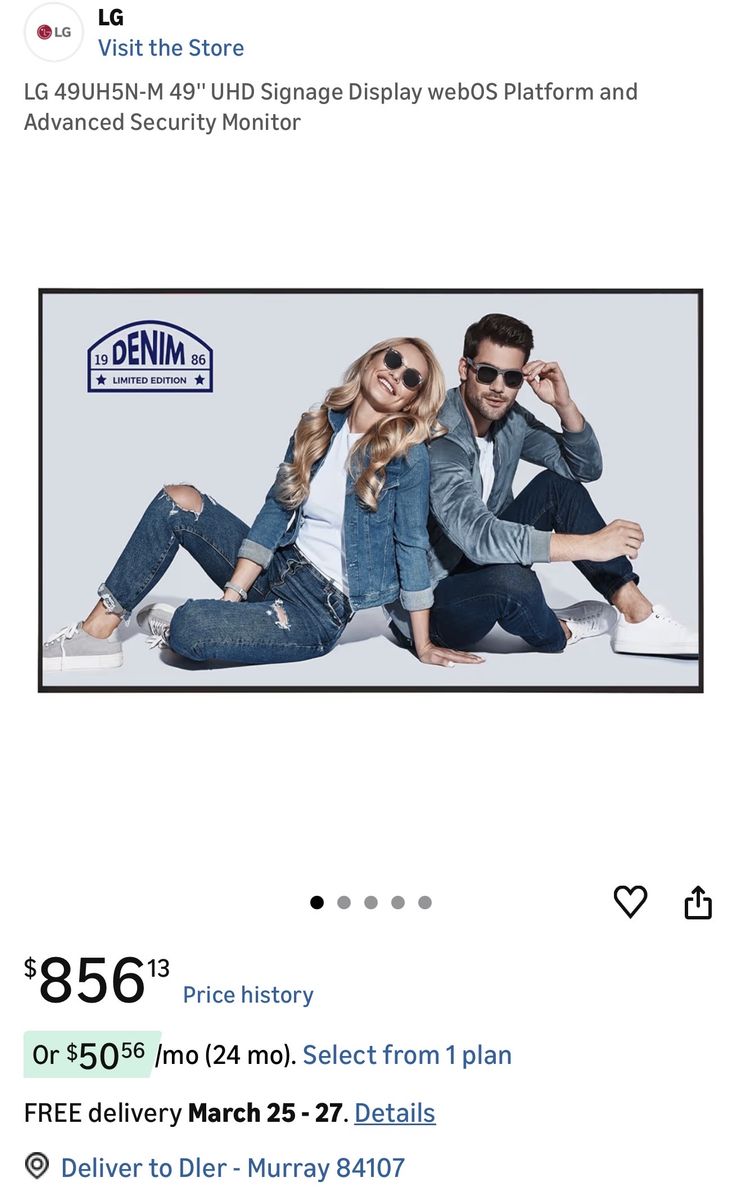This screenshot has width=742, height=1200.
Task: Tap the FREE delivery March 25 - 27 text
Action: (186, 1113)
